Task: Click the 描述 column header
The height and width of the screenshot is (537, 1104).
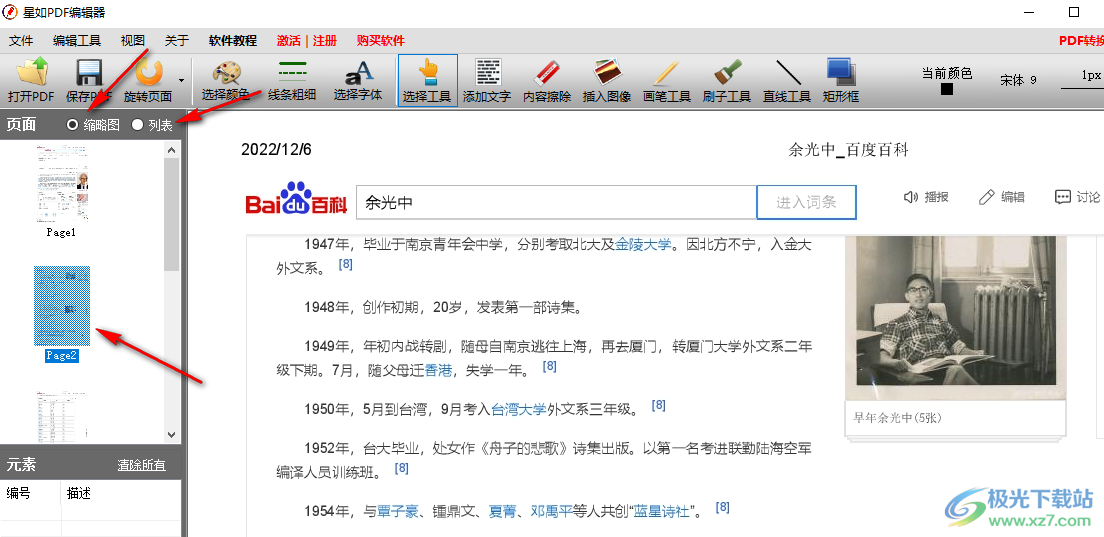Action: click(121, 493)
